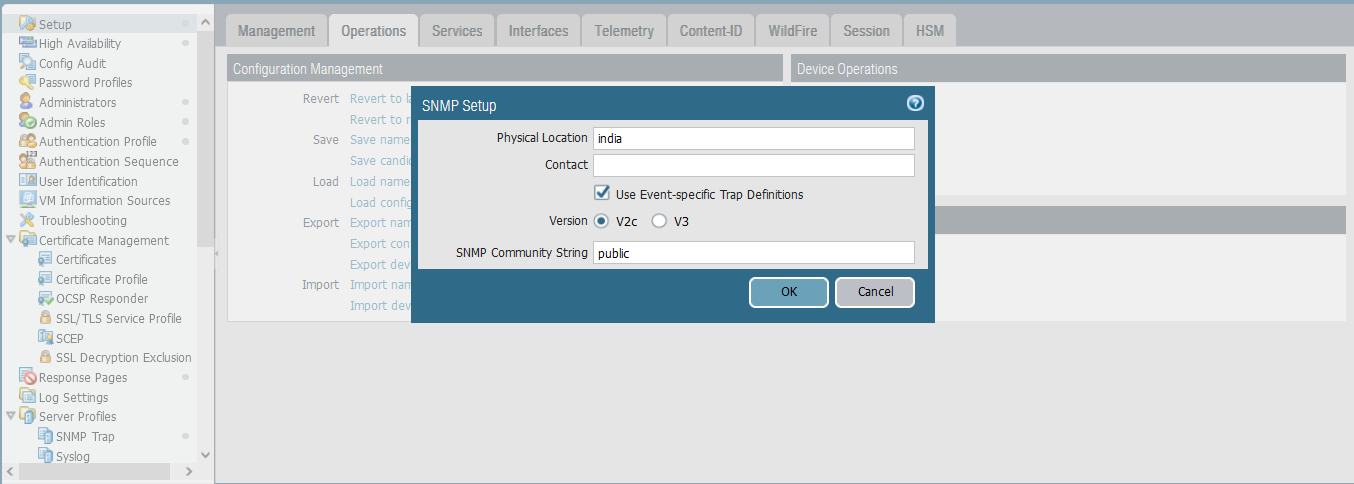Click the Certificate Profile icon
Viewport: 1354px width, 484px height.
coord(45,279)
